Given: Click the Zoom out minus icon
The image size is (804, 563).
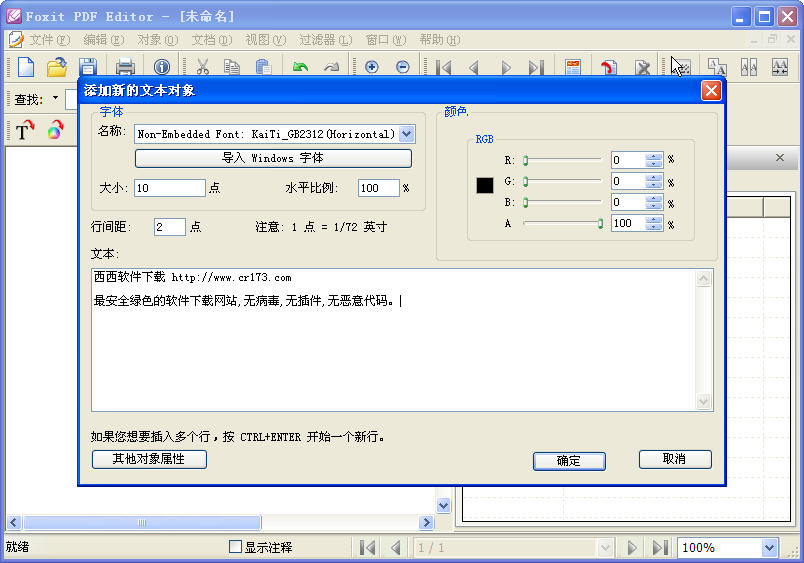Looking at the screenshot, I should (403, 67).
